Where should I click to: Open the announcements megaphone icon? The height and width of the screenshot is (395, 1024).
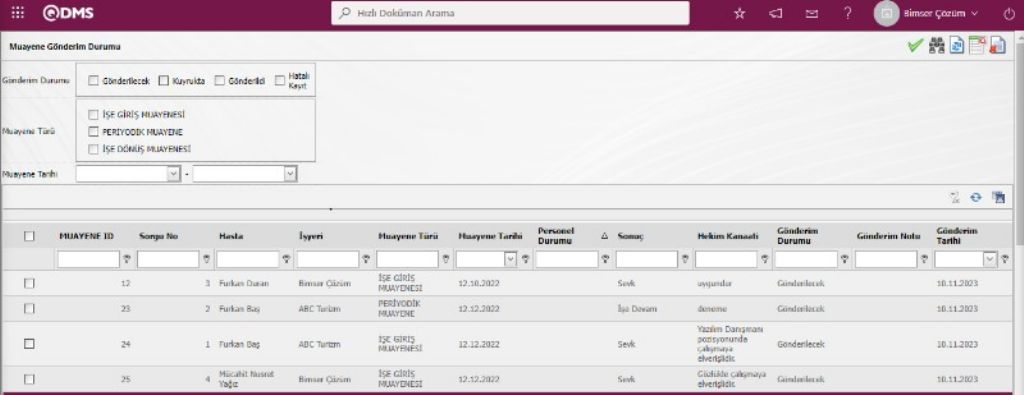776,13
